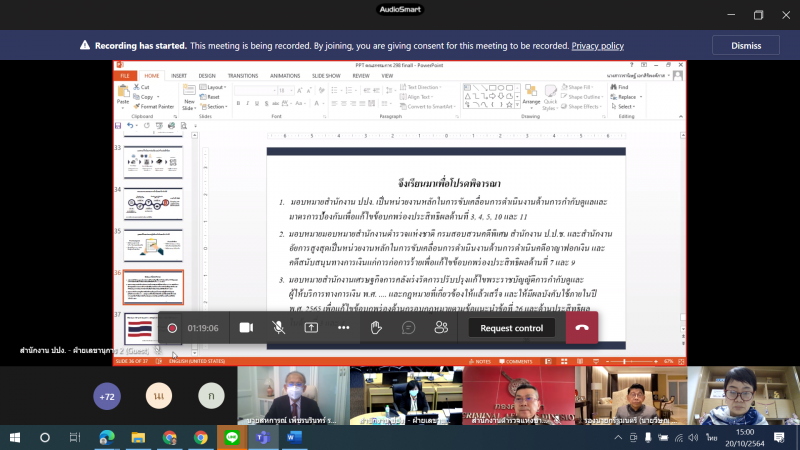The image size is (800, 450).
Task: Open Microsoft Edge from taskbar
Action: 107,437
